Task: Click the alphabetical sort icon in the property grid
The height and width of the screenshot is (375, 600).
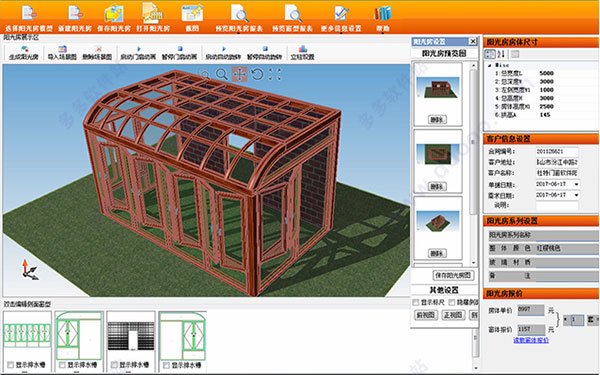Action: (502, 54)
